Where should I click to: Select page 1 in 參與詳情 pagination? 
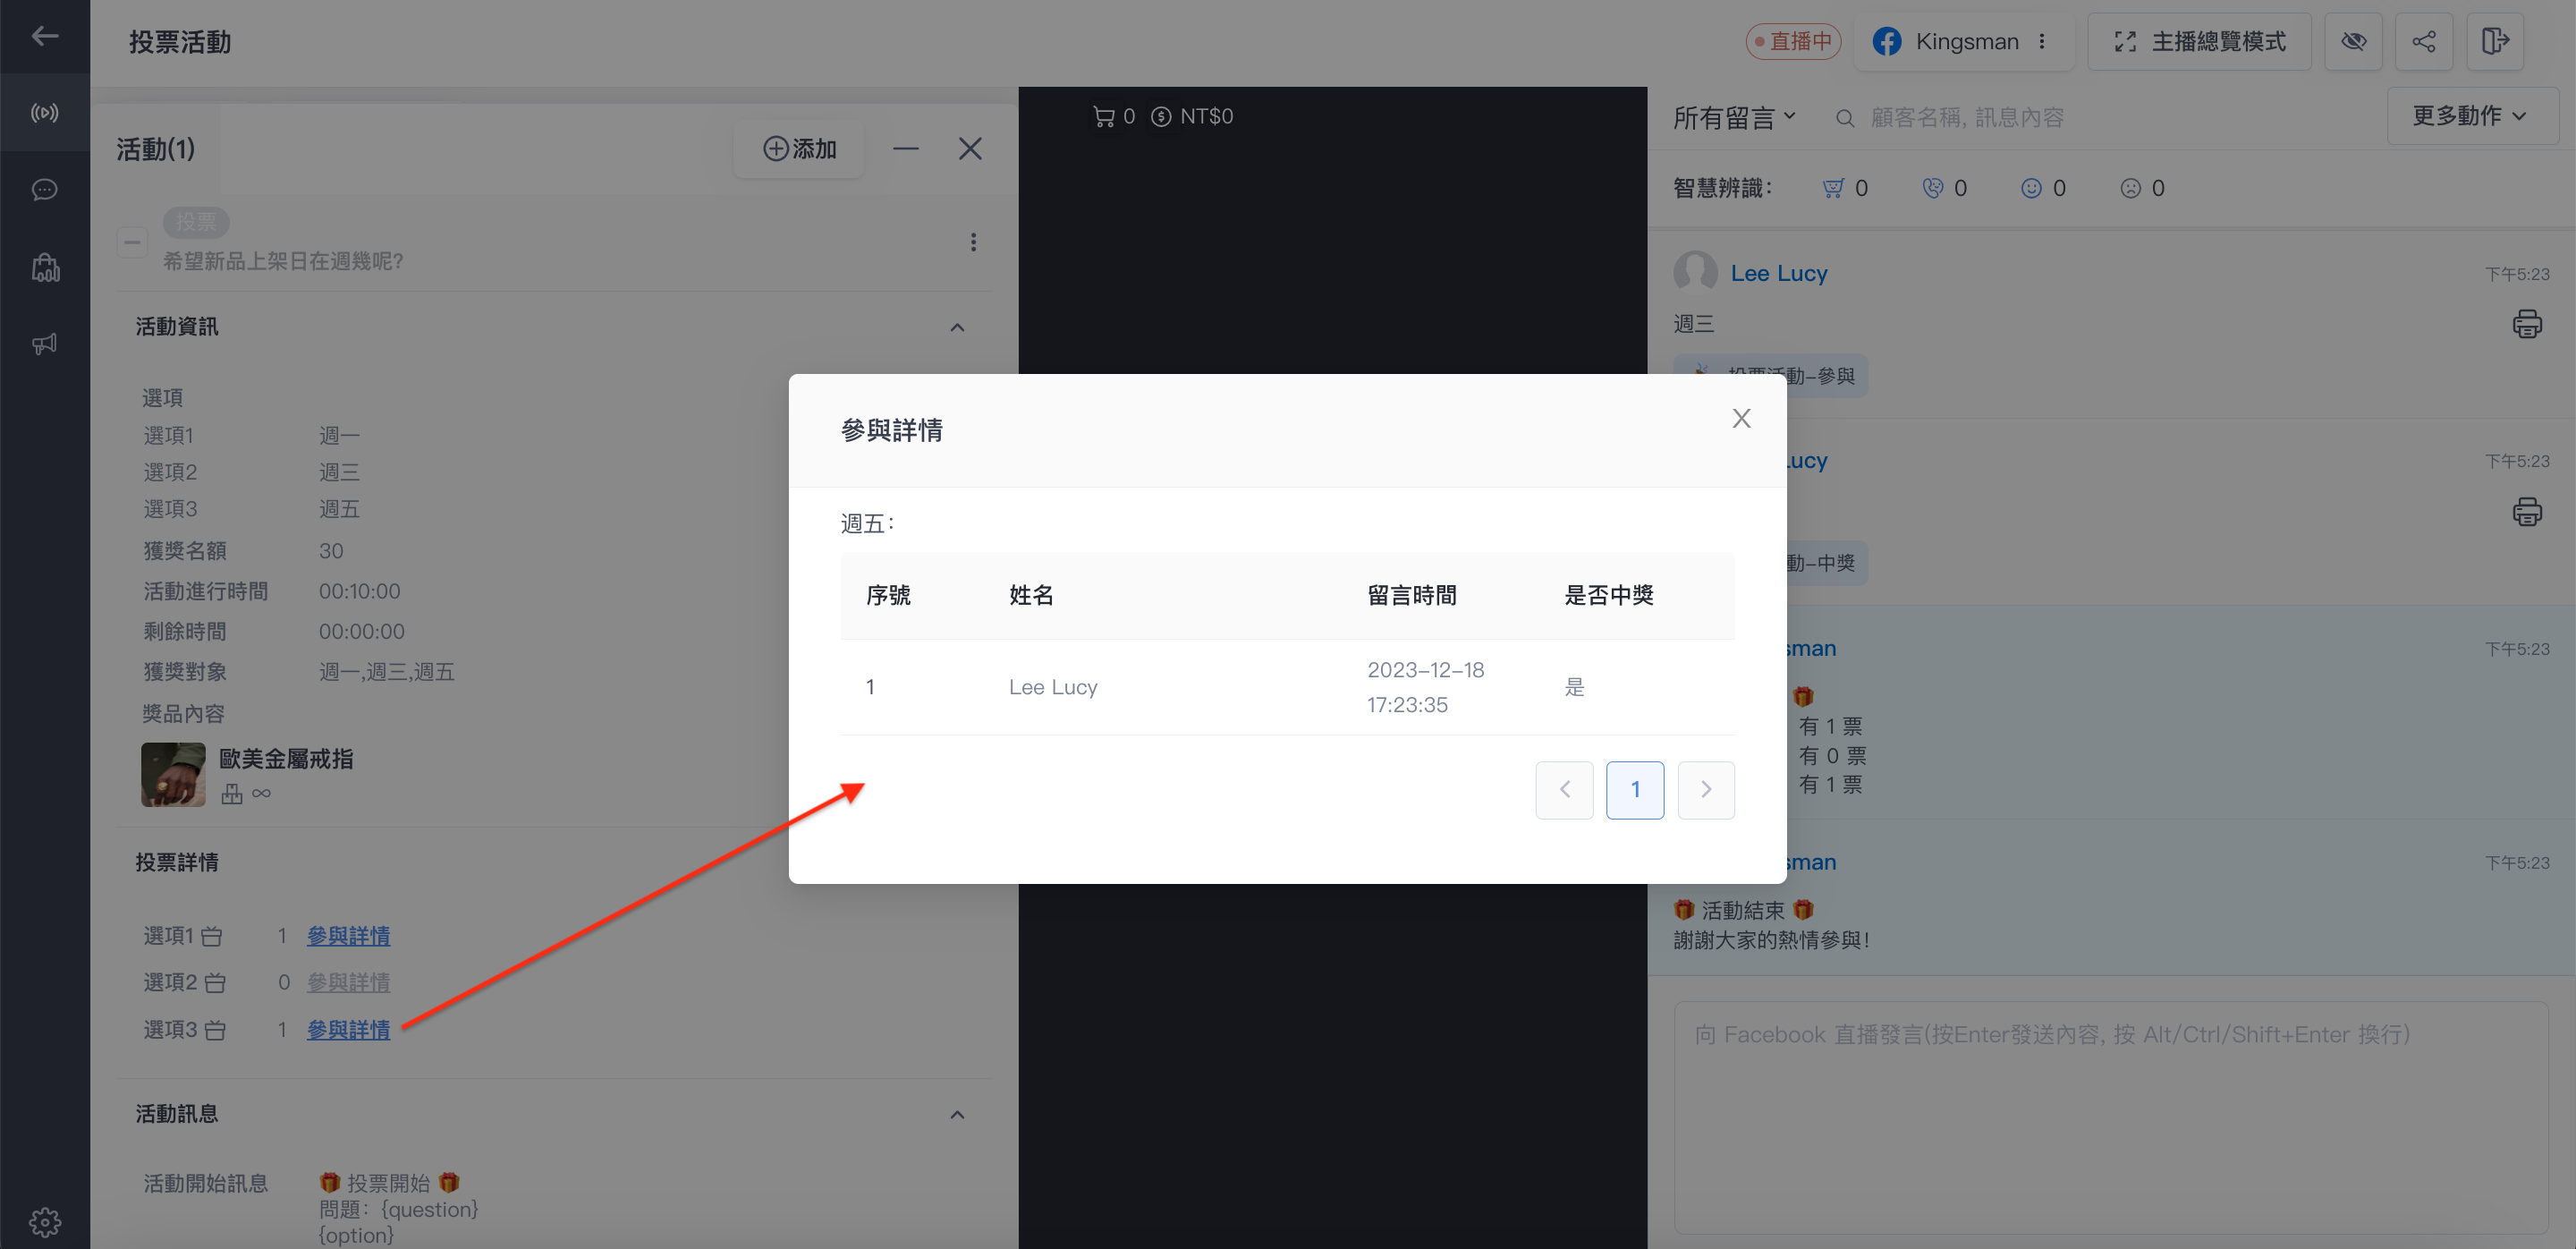1635,790
